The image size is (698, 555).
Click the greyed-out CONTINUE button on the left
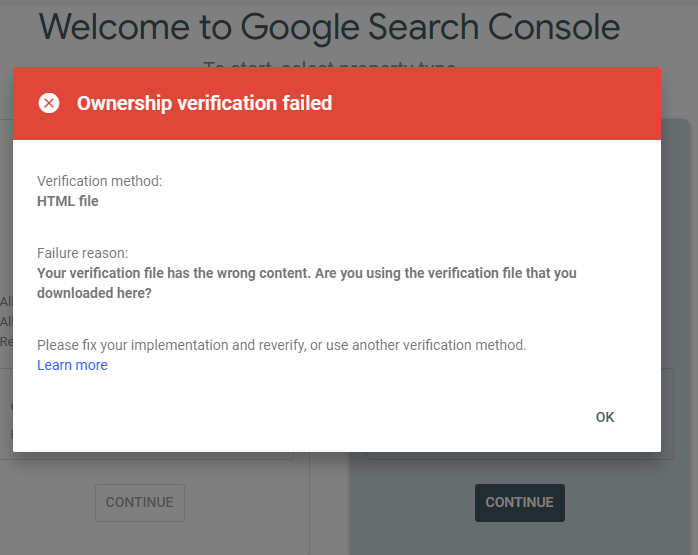[139, 502]
